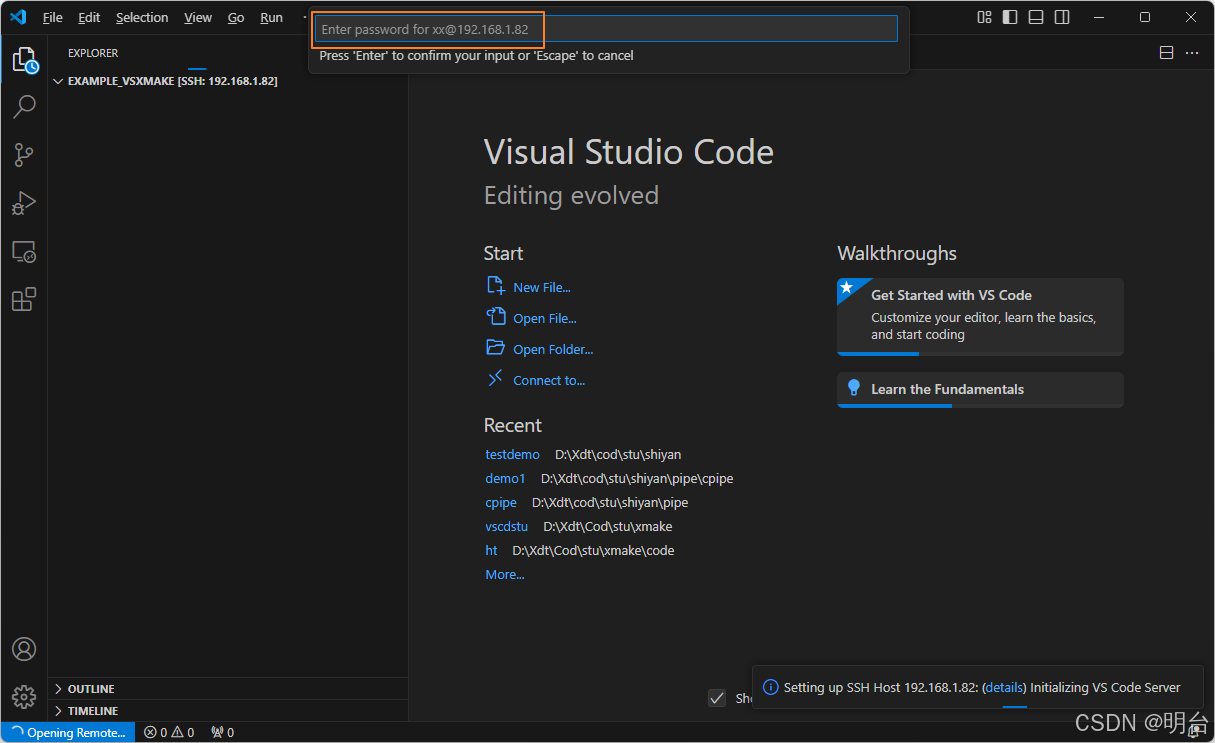
Task: Open the Accounts icon in activity bar
Action: (24, 649)
